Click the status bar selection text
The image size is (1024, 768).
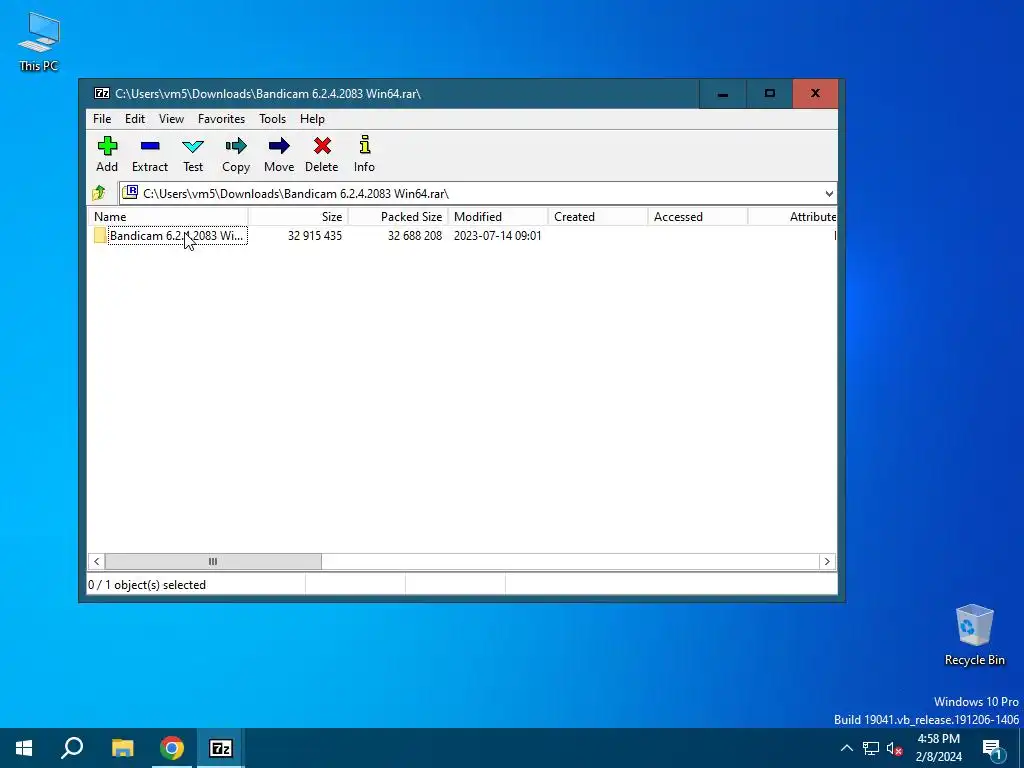pos(147,585)
